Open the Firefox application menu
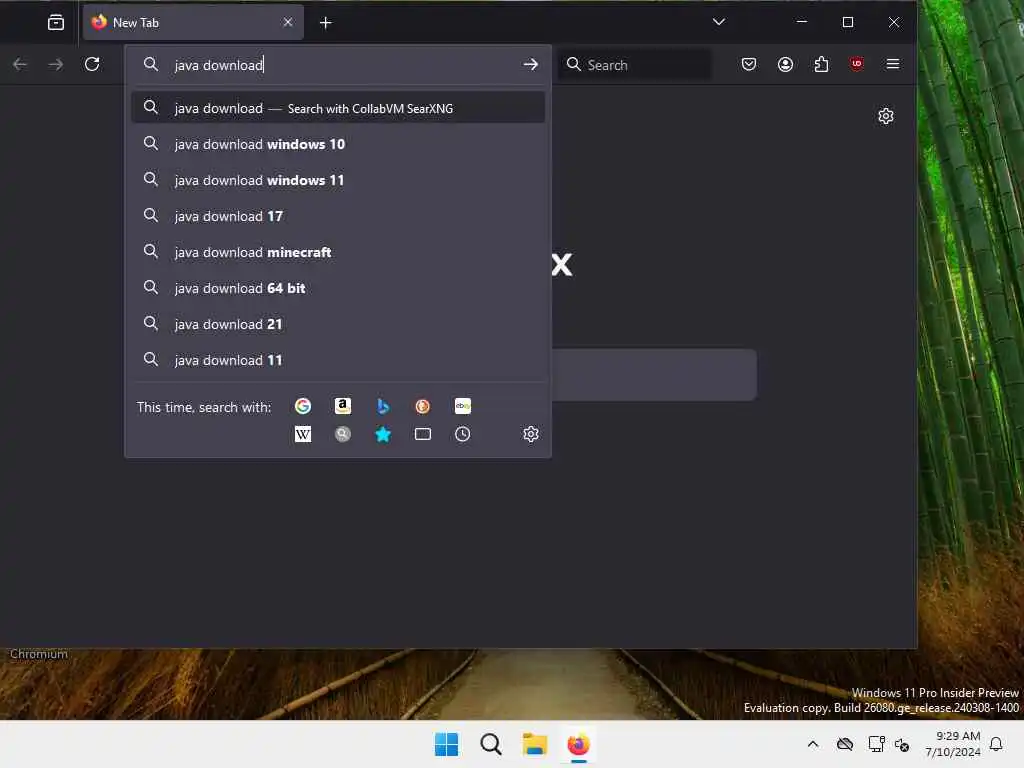This screenshot has width=1024, height=768. click(x=893, y=64)
